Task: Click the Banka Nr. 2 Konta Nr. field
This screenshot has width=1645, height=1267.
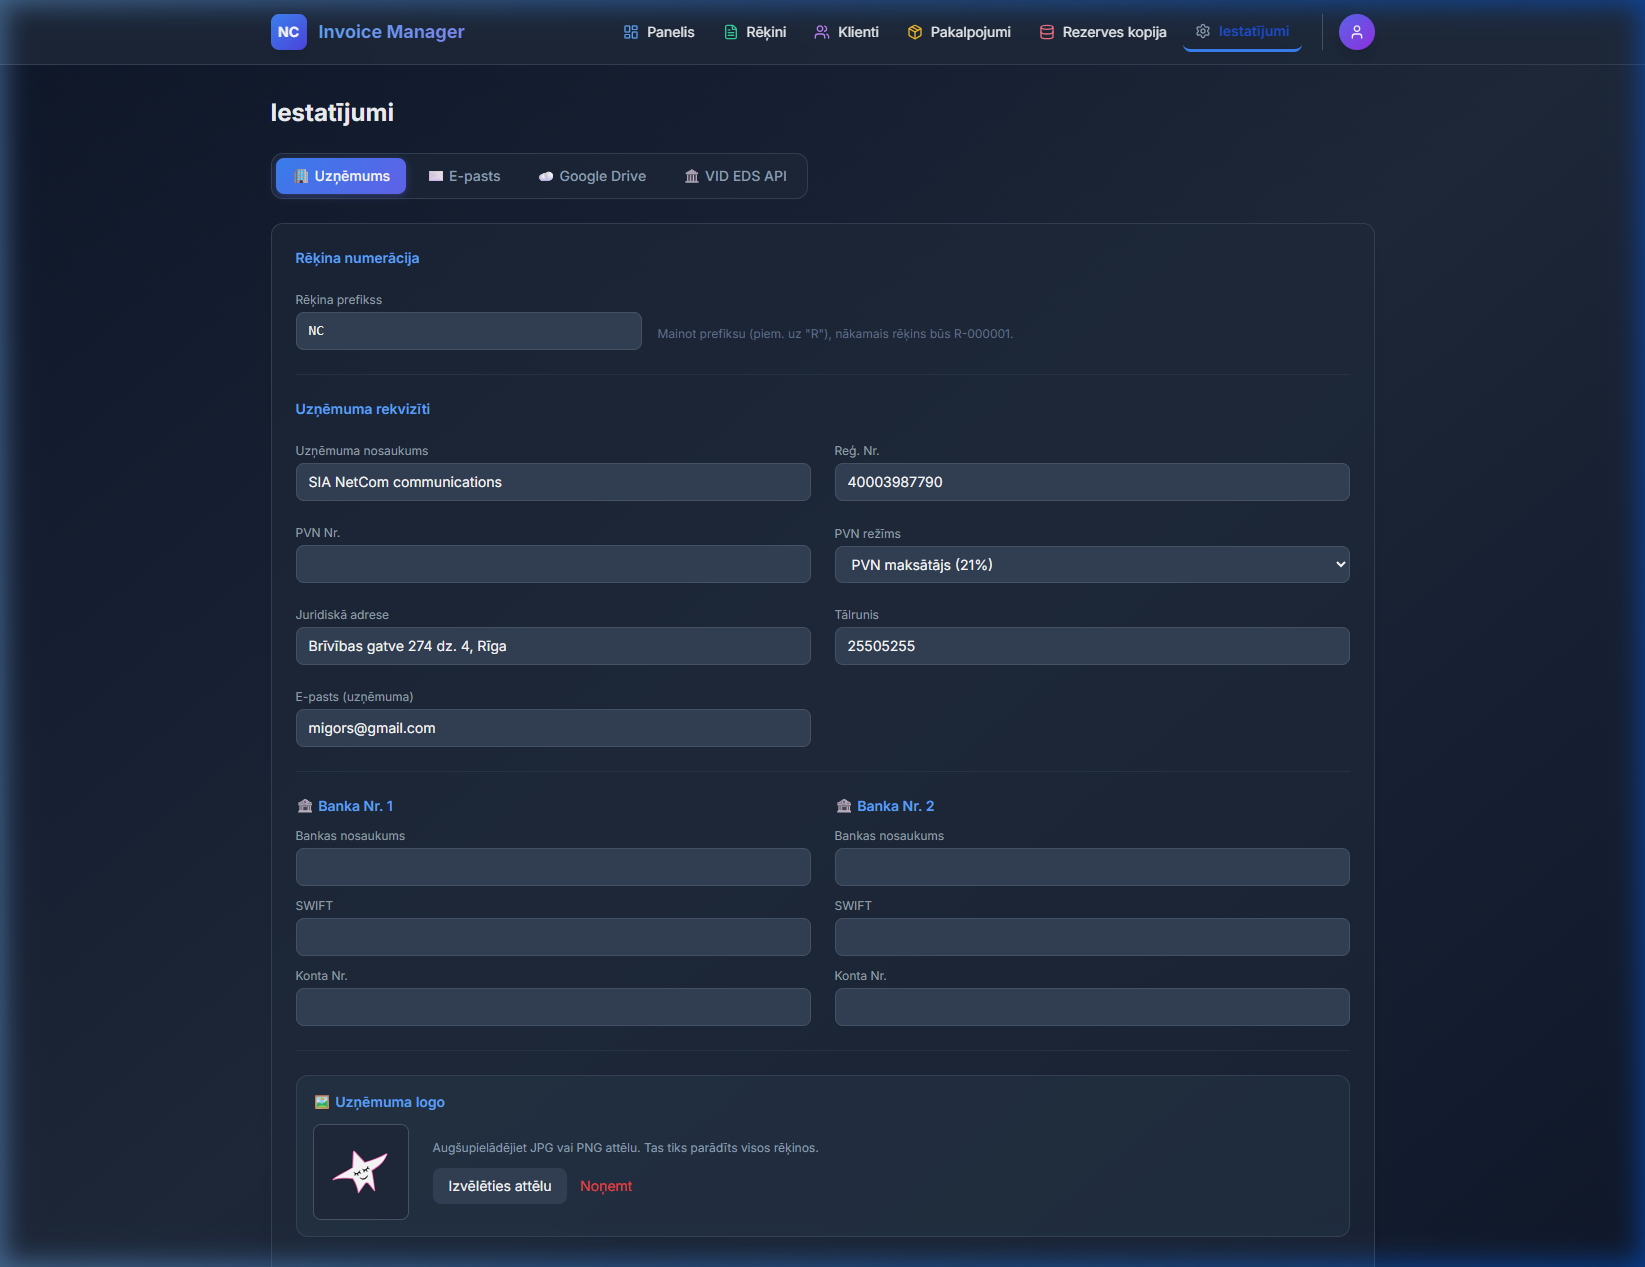Action: [1091, 1007]
